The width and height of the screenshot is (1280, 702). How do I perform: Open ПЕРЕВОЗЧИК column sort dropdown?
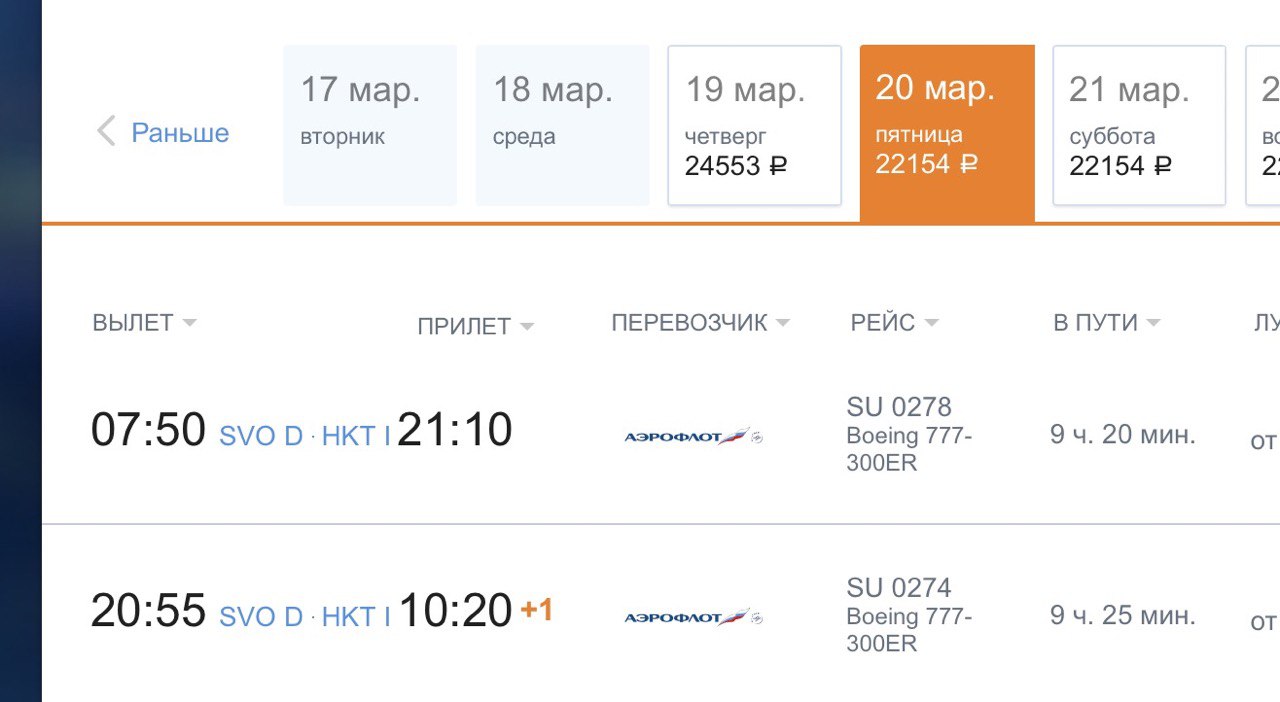pos(782,323)
